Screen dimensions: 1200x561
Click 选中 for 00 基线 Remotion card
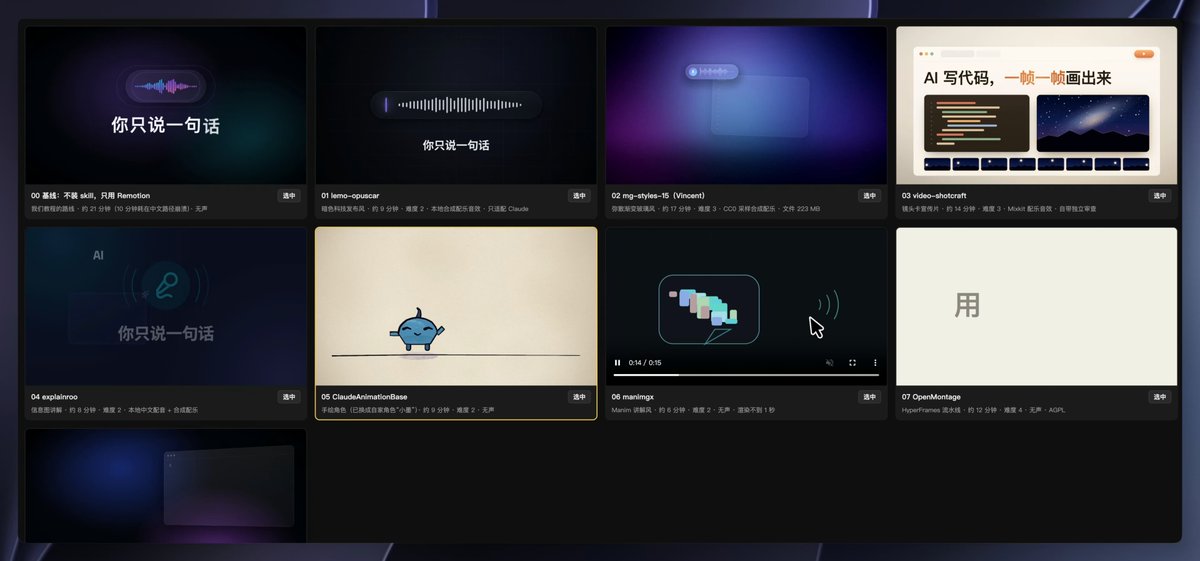[x=289, y=196]
